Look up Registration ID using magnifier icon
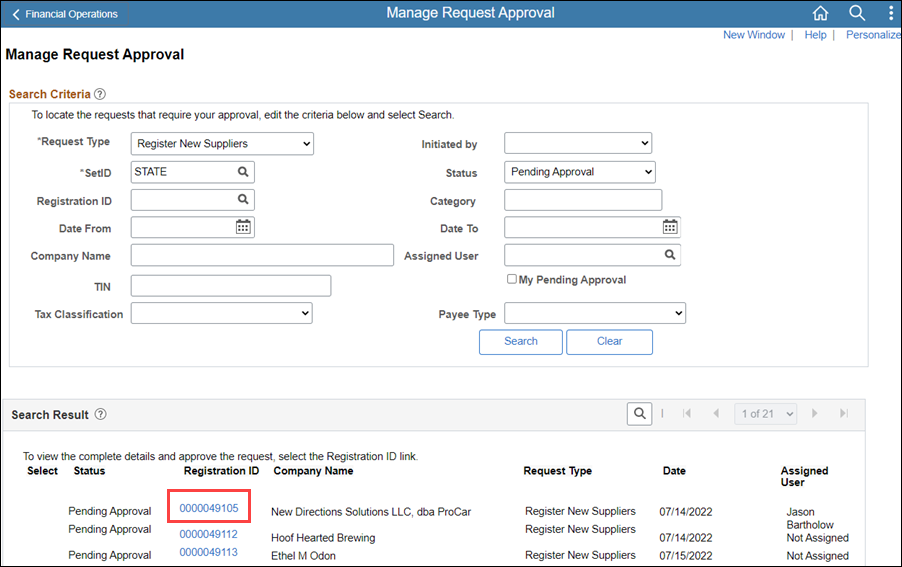902x567 pixels. coord(243,199)
